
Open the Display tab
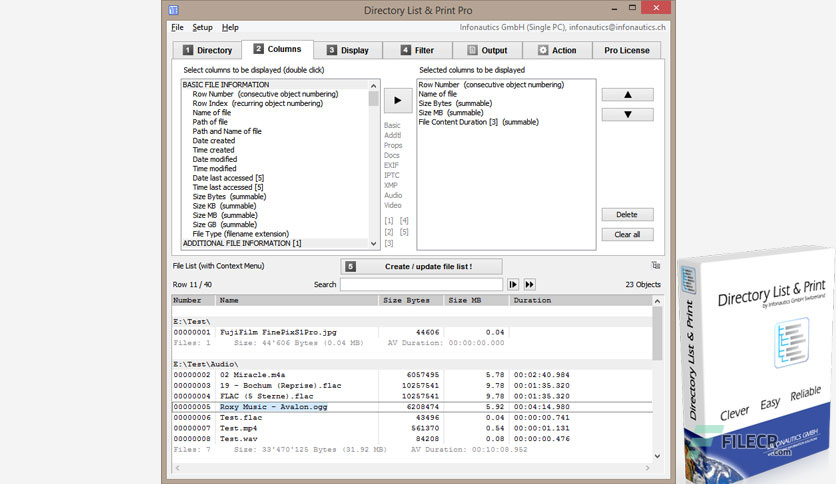tap(348, 50)
